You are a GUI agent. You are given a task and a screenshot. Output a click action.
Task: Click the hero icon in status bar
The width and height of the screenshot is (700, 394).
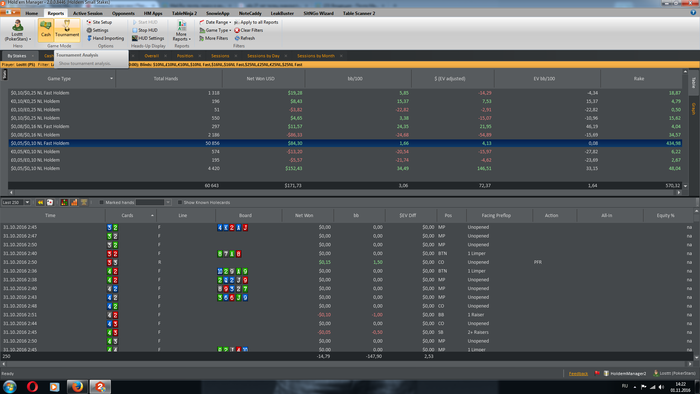(x=655, y=373)
